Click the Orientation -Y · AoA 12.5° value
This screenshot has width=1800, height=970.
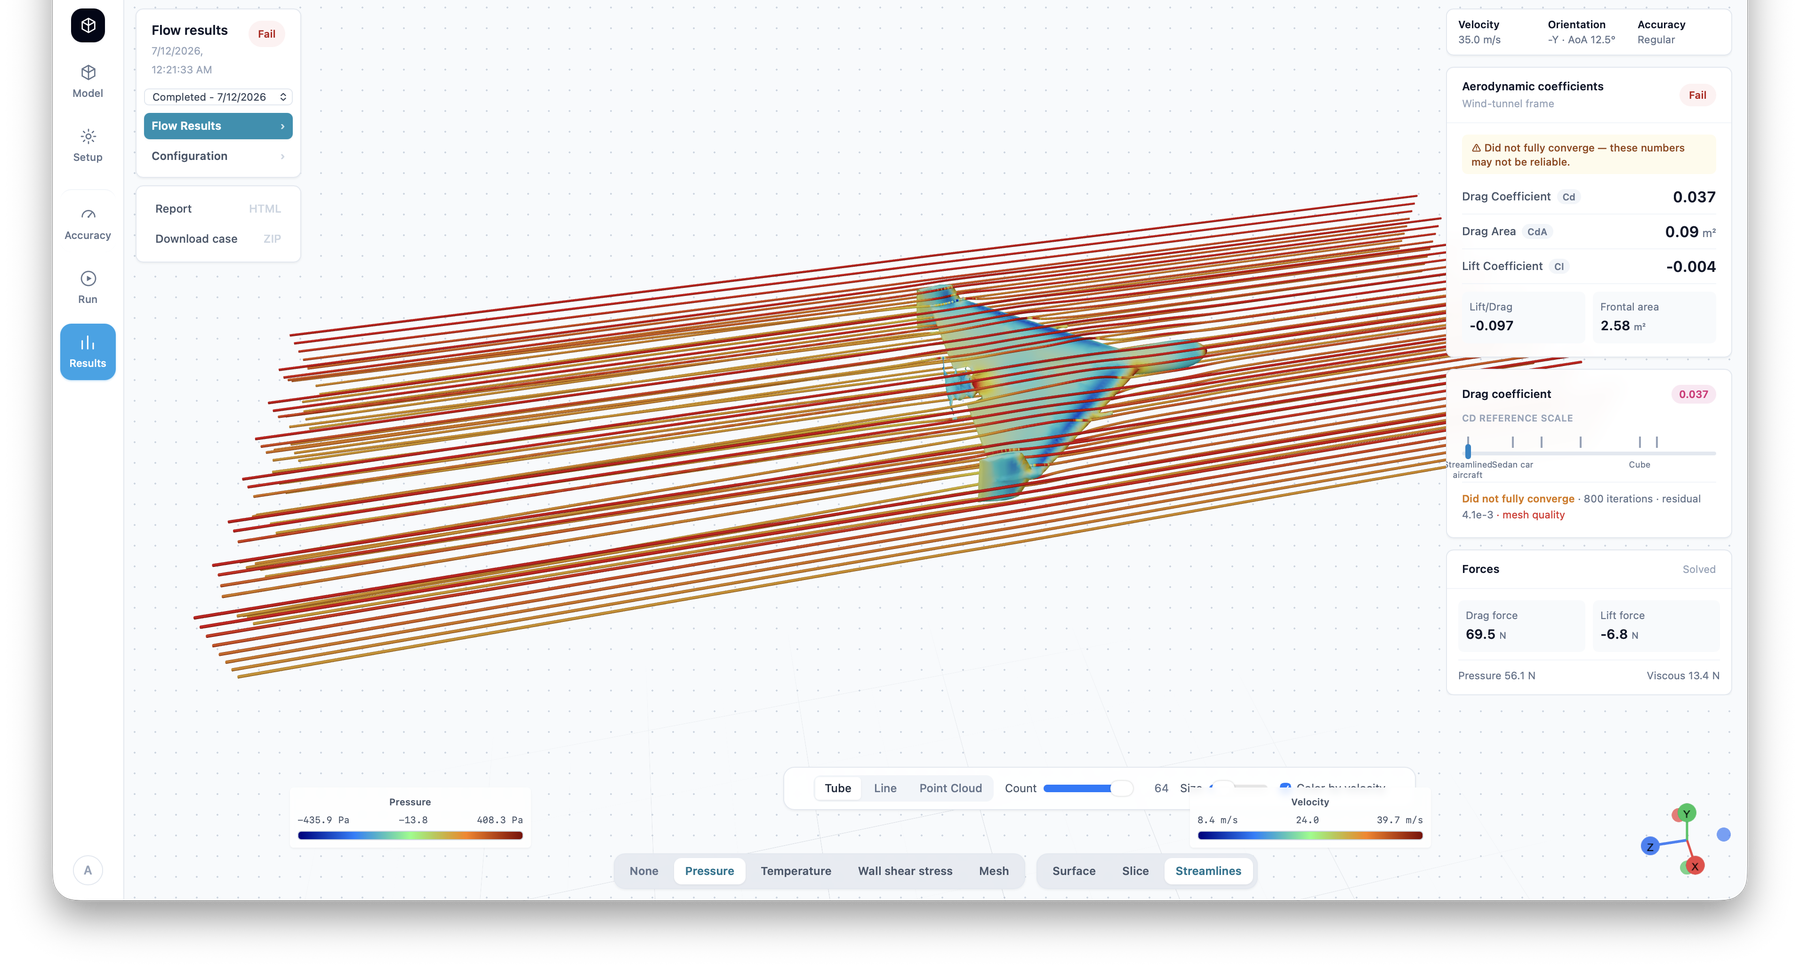pos(1581,40)
